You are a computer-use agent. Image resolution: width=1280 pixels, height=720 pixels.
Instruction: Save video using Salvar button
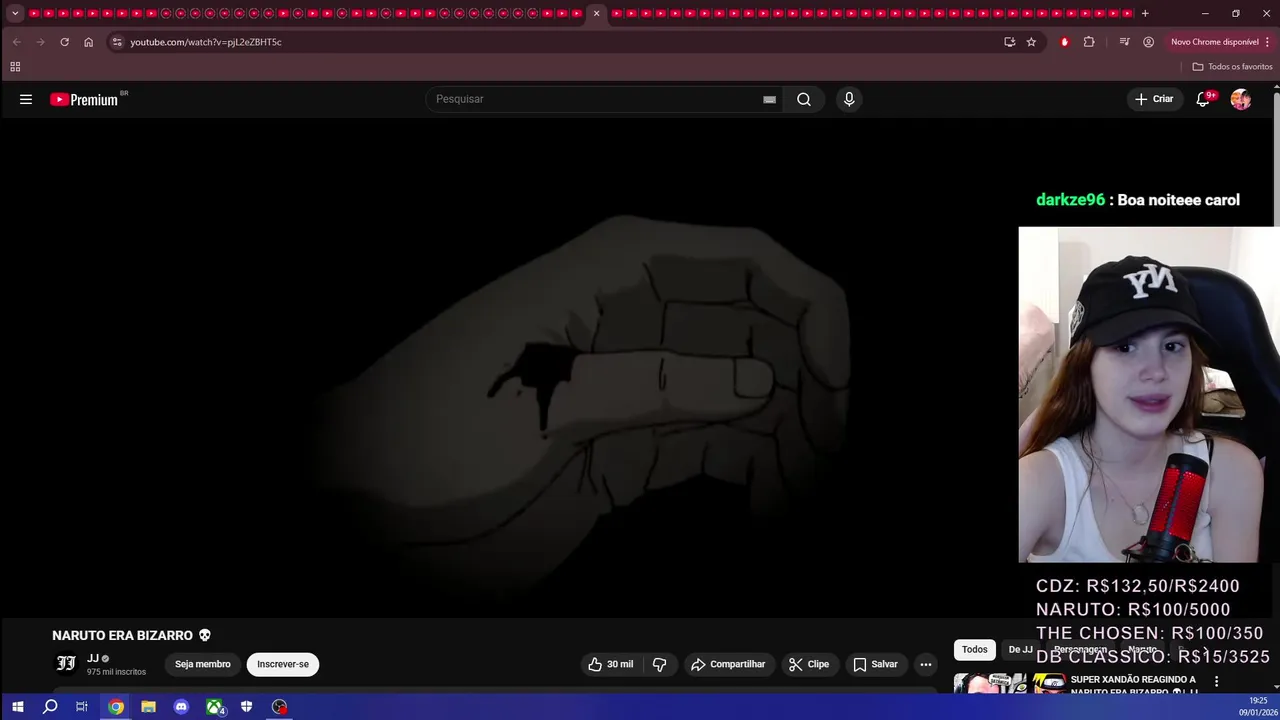[876, 664]
